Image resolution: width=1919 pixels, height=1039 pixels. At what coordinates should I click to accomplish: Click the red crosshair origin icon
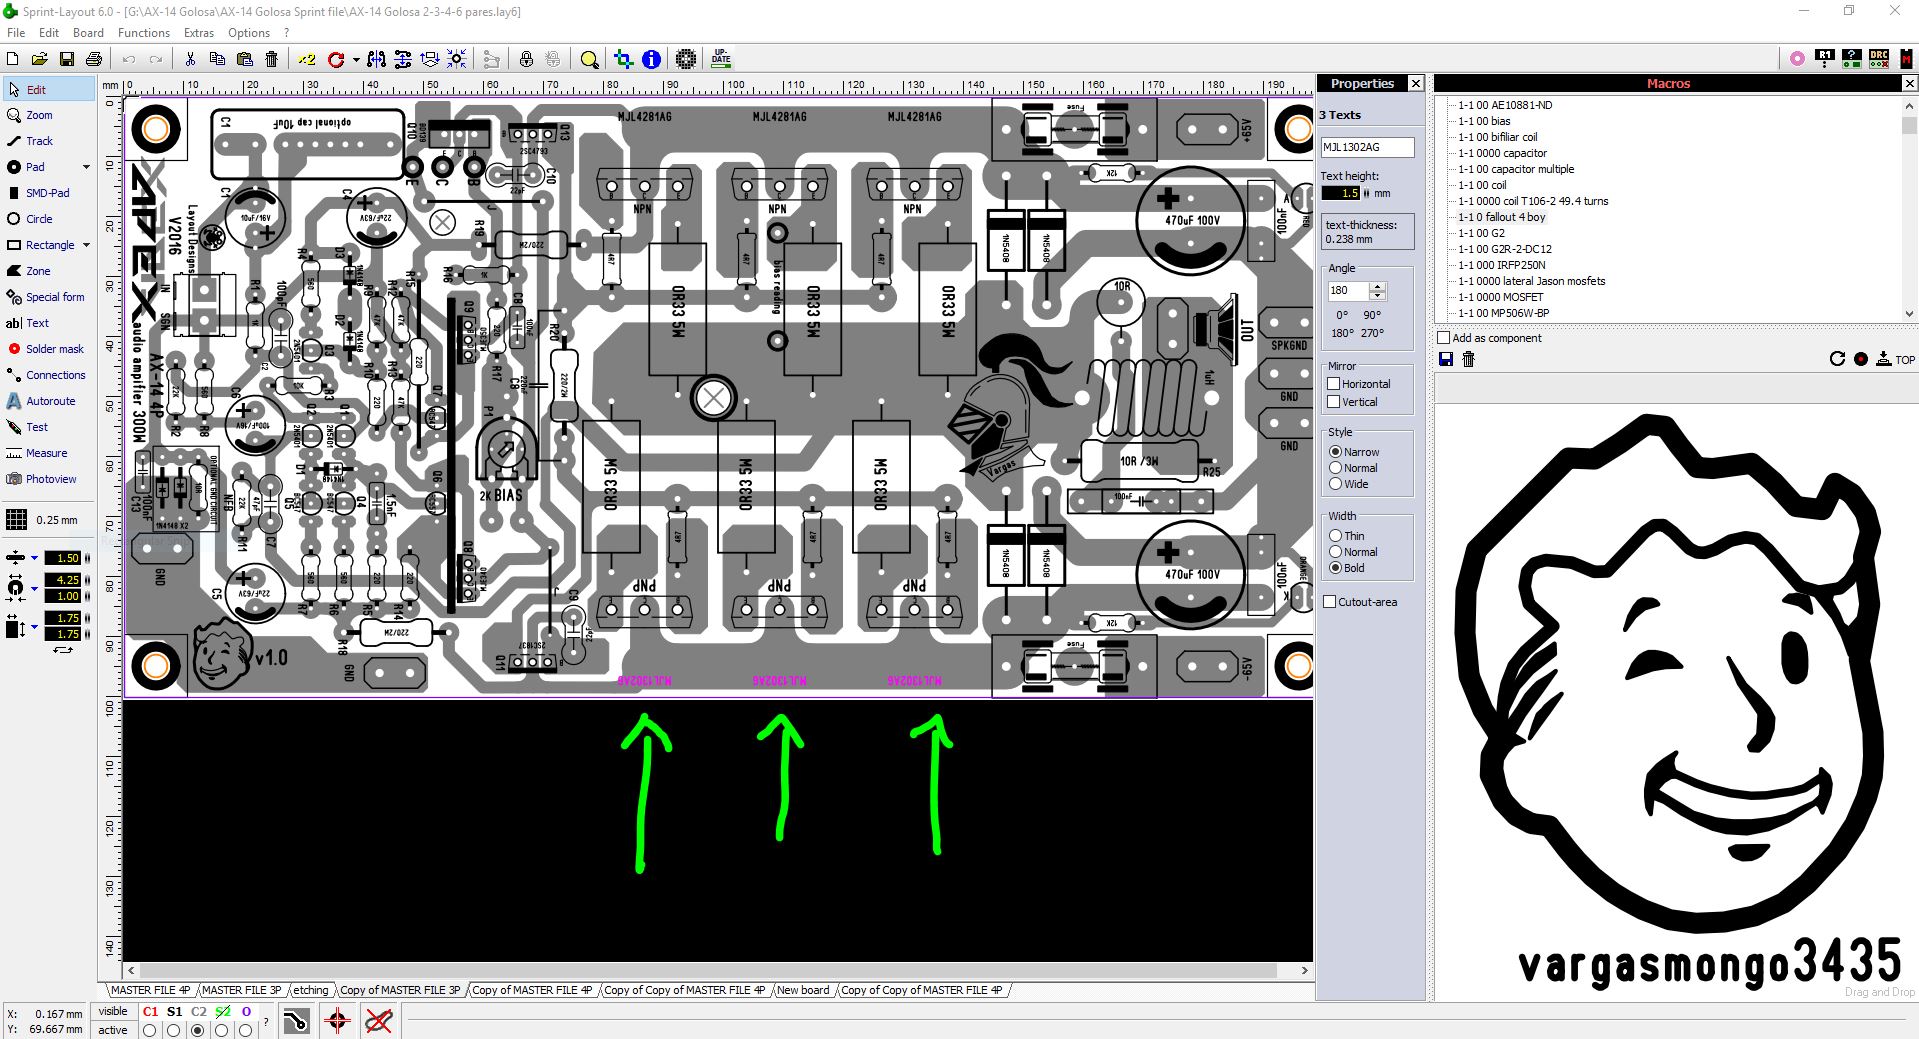(x=337, y=1021)
